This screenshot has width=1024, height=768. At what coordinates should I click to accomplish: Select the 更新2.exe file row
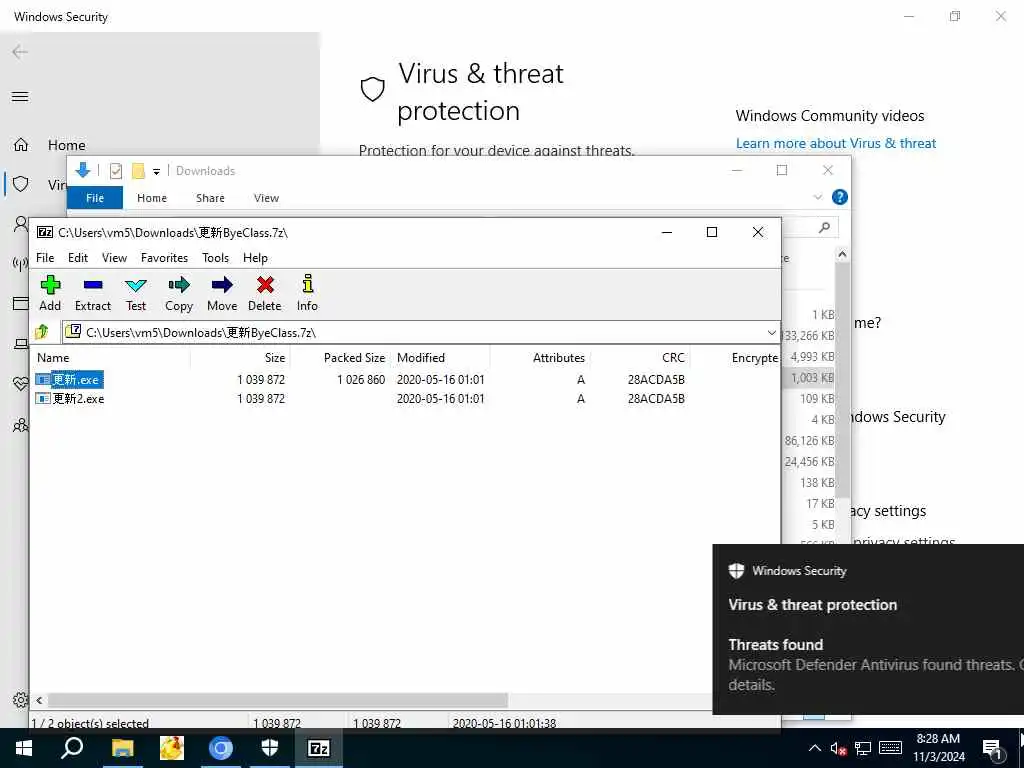(405, 398)
